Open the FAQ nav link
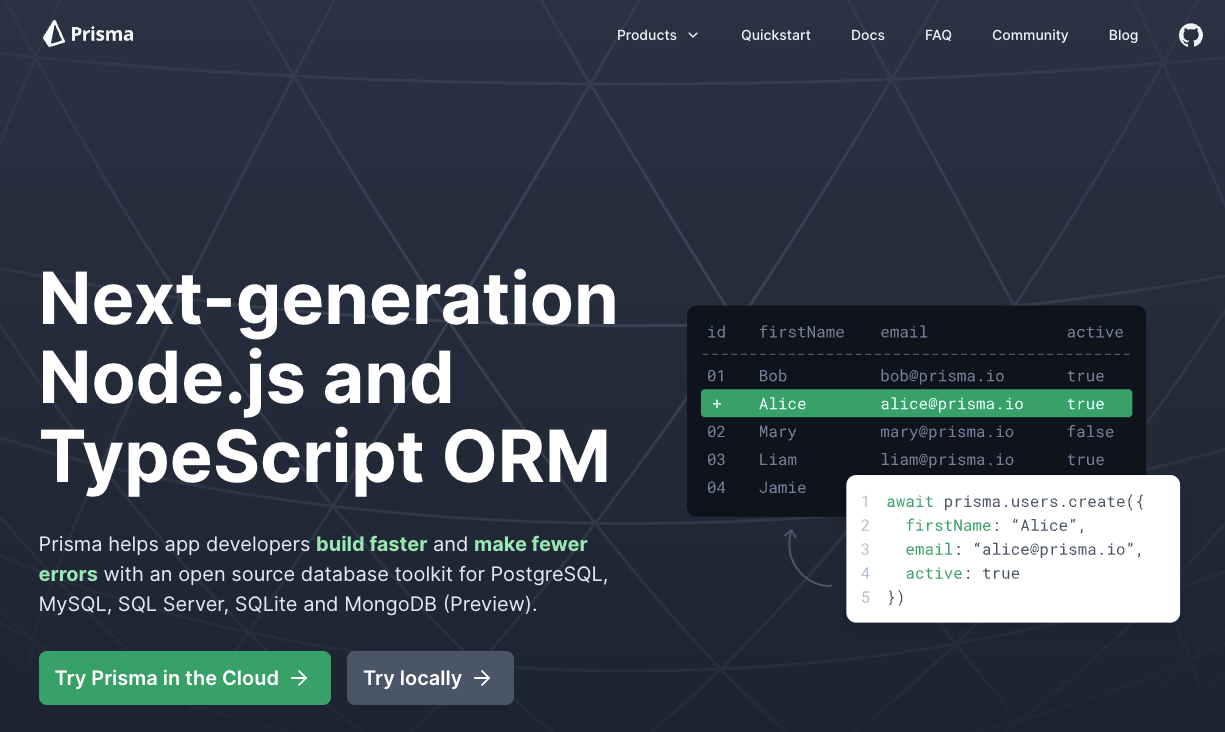This screenshot has height=732, width=1225. (938, 35)
